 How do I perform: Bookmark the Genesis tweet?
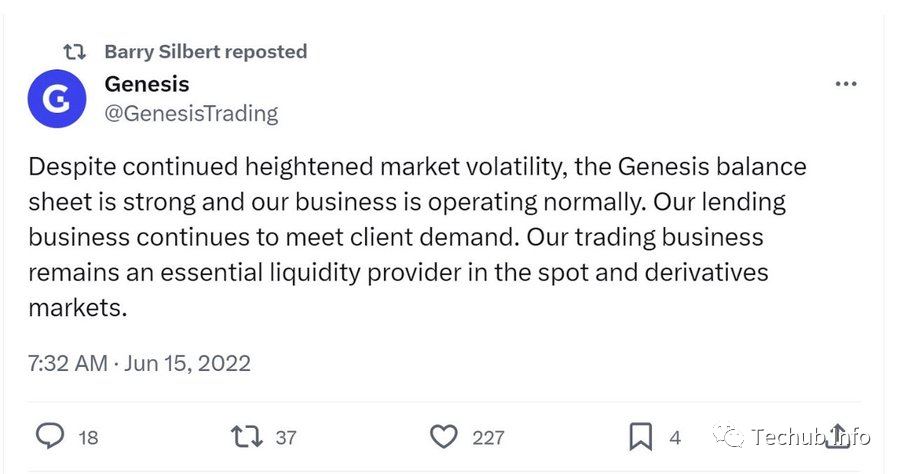640,437
